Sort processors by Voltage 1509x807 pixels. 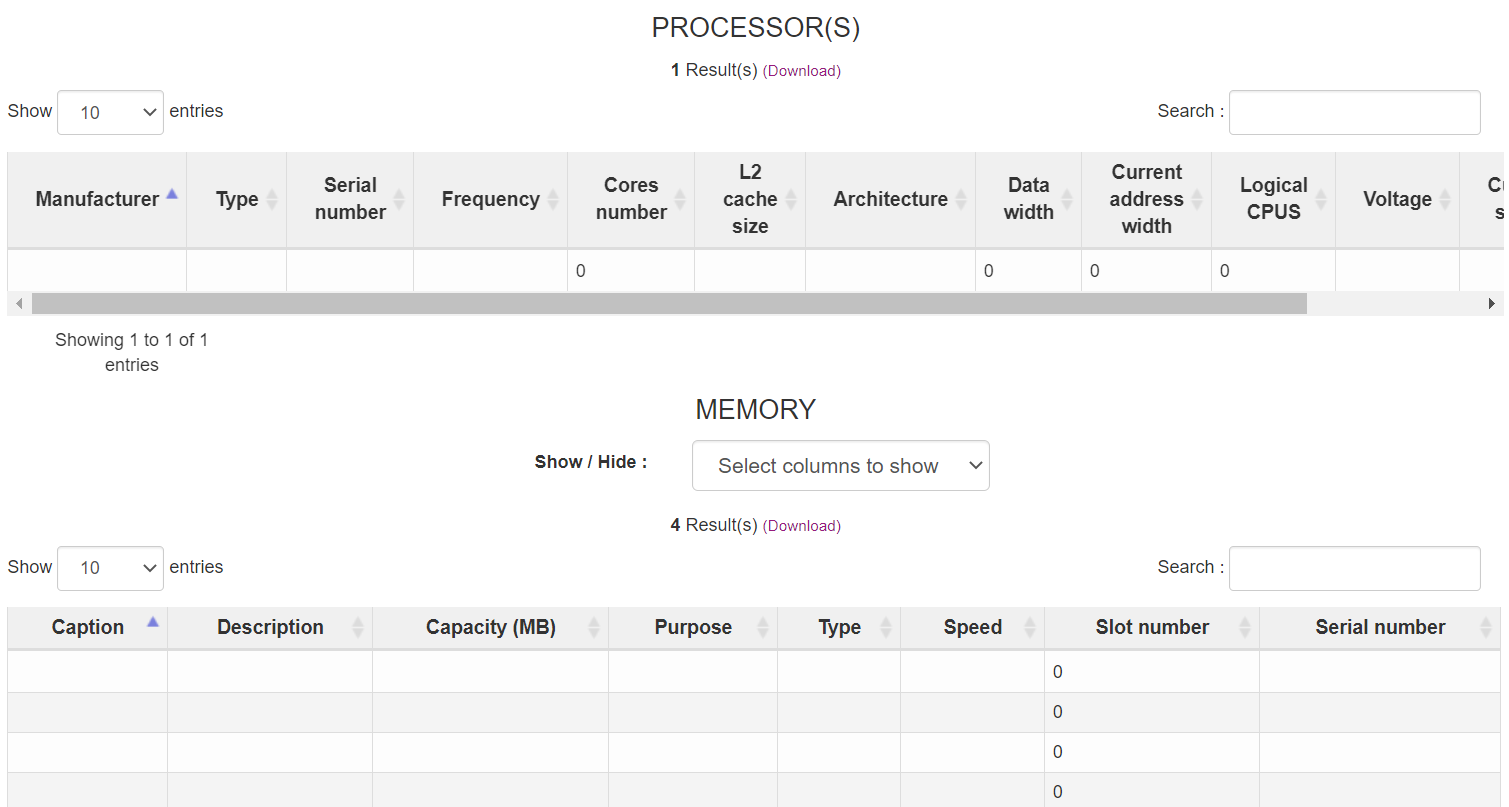pyautogui.click(x=1397, y=199)
